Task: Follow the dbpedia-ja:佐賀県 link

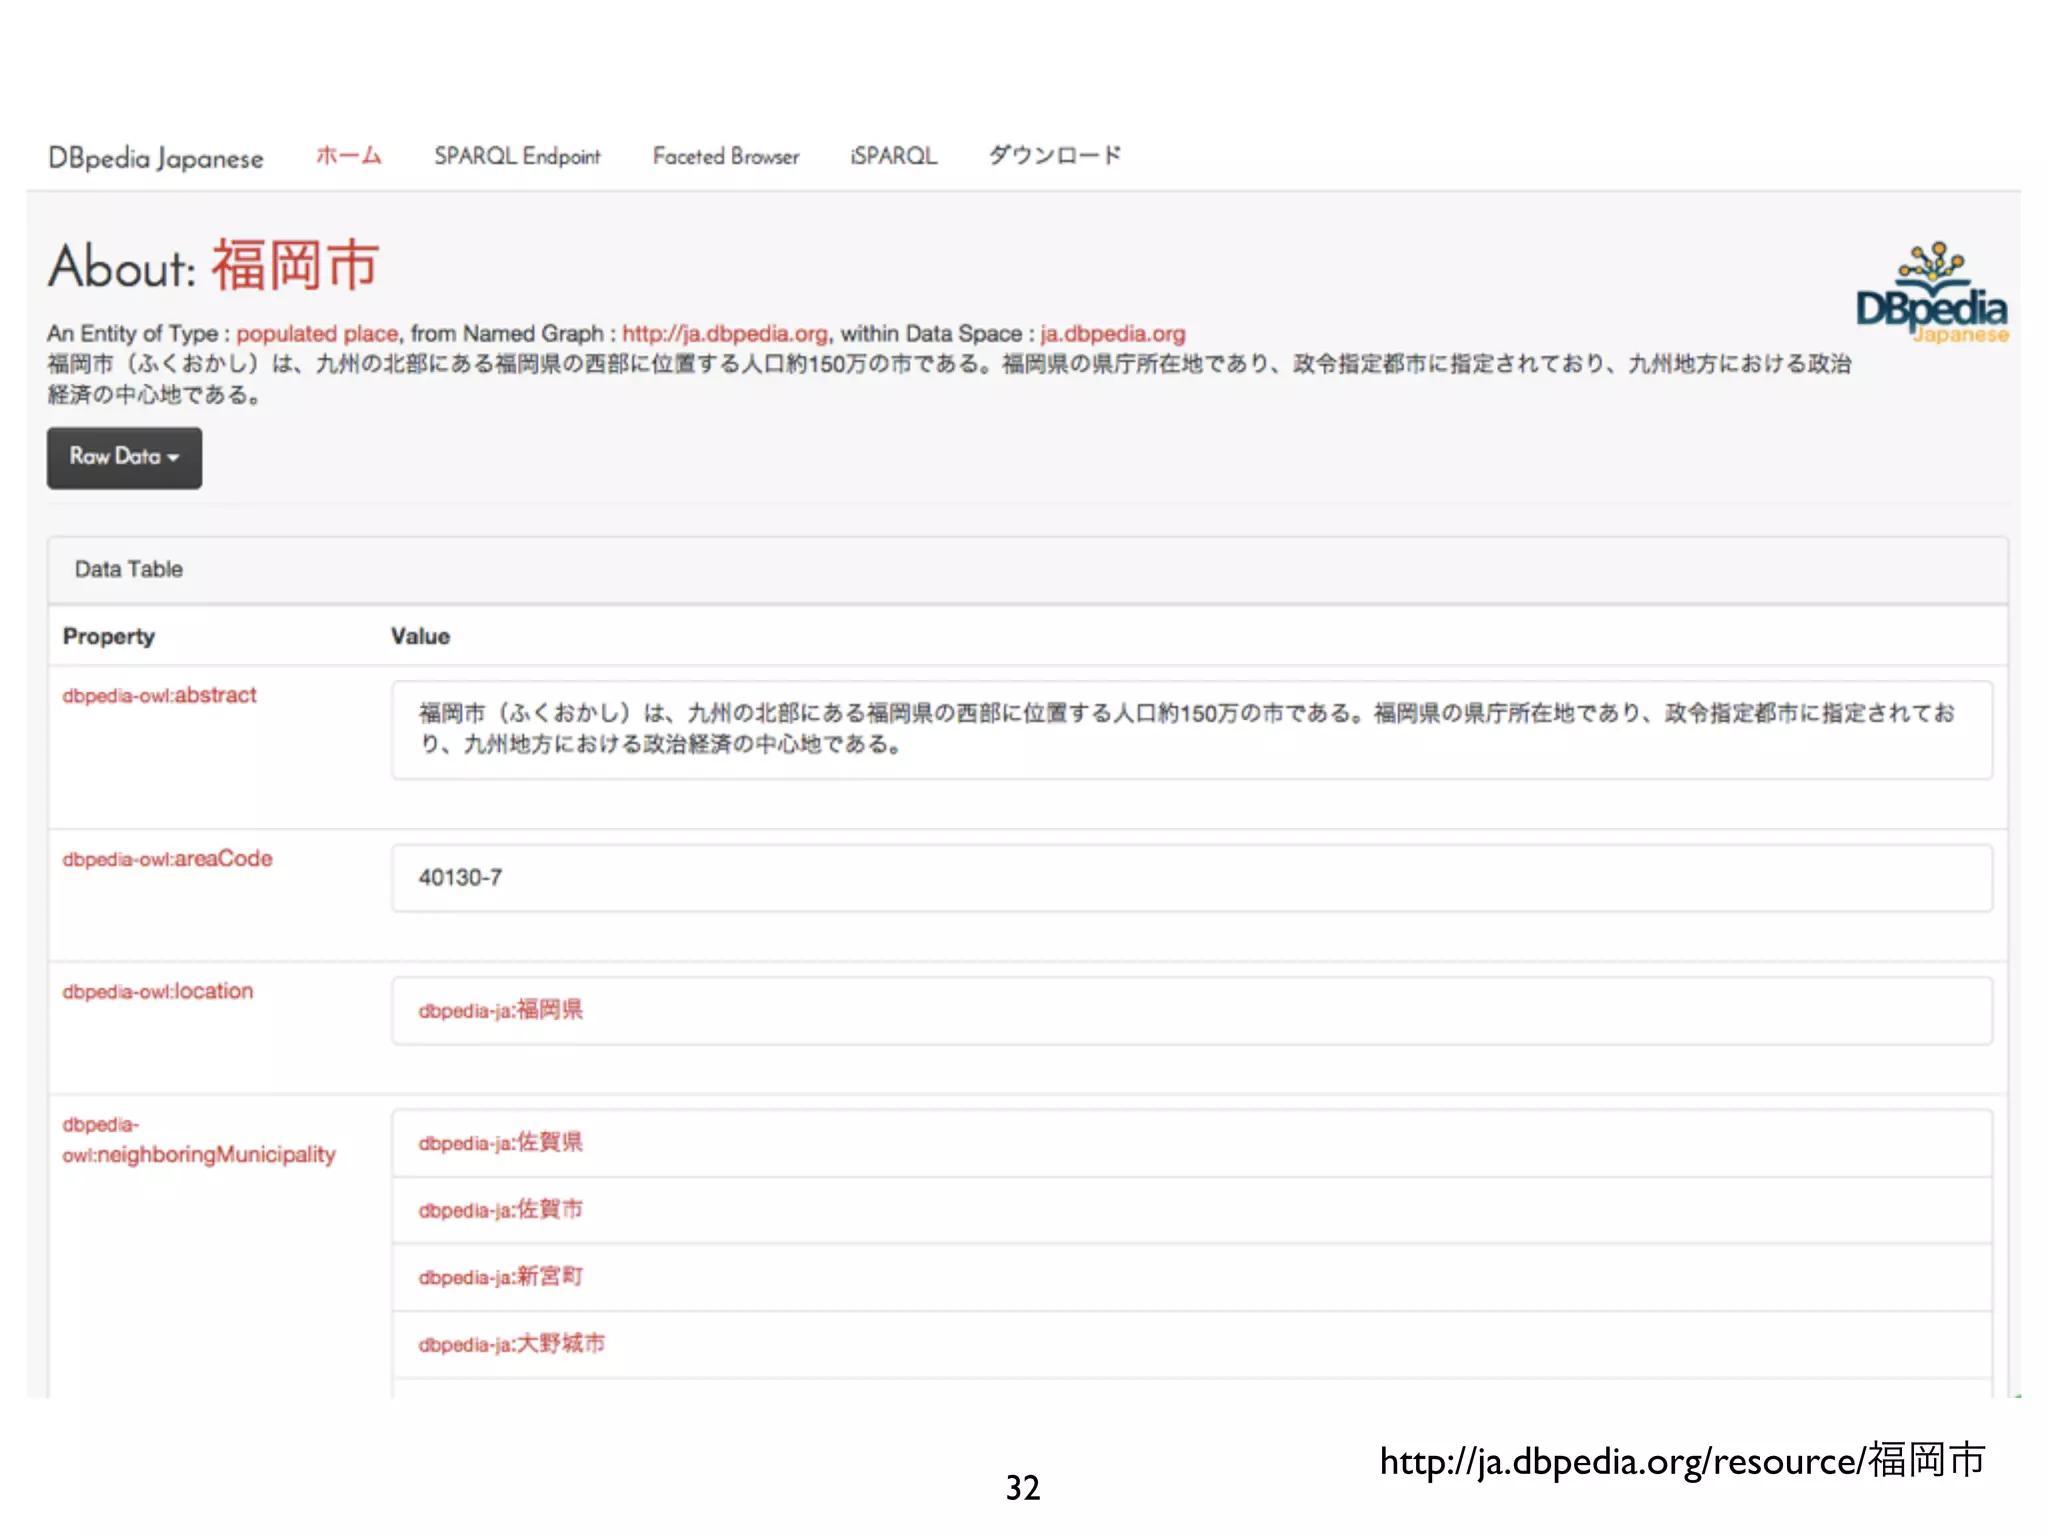Action: tap(500, 1143)
